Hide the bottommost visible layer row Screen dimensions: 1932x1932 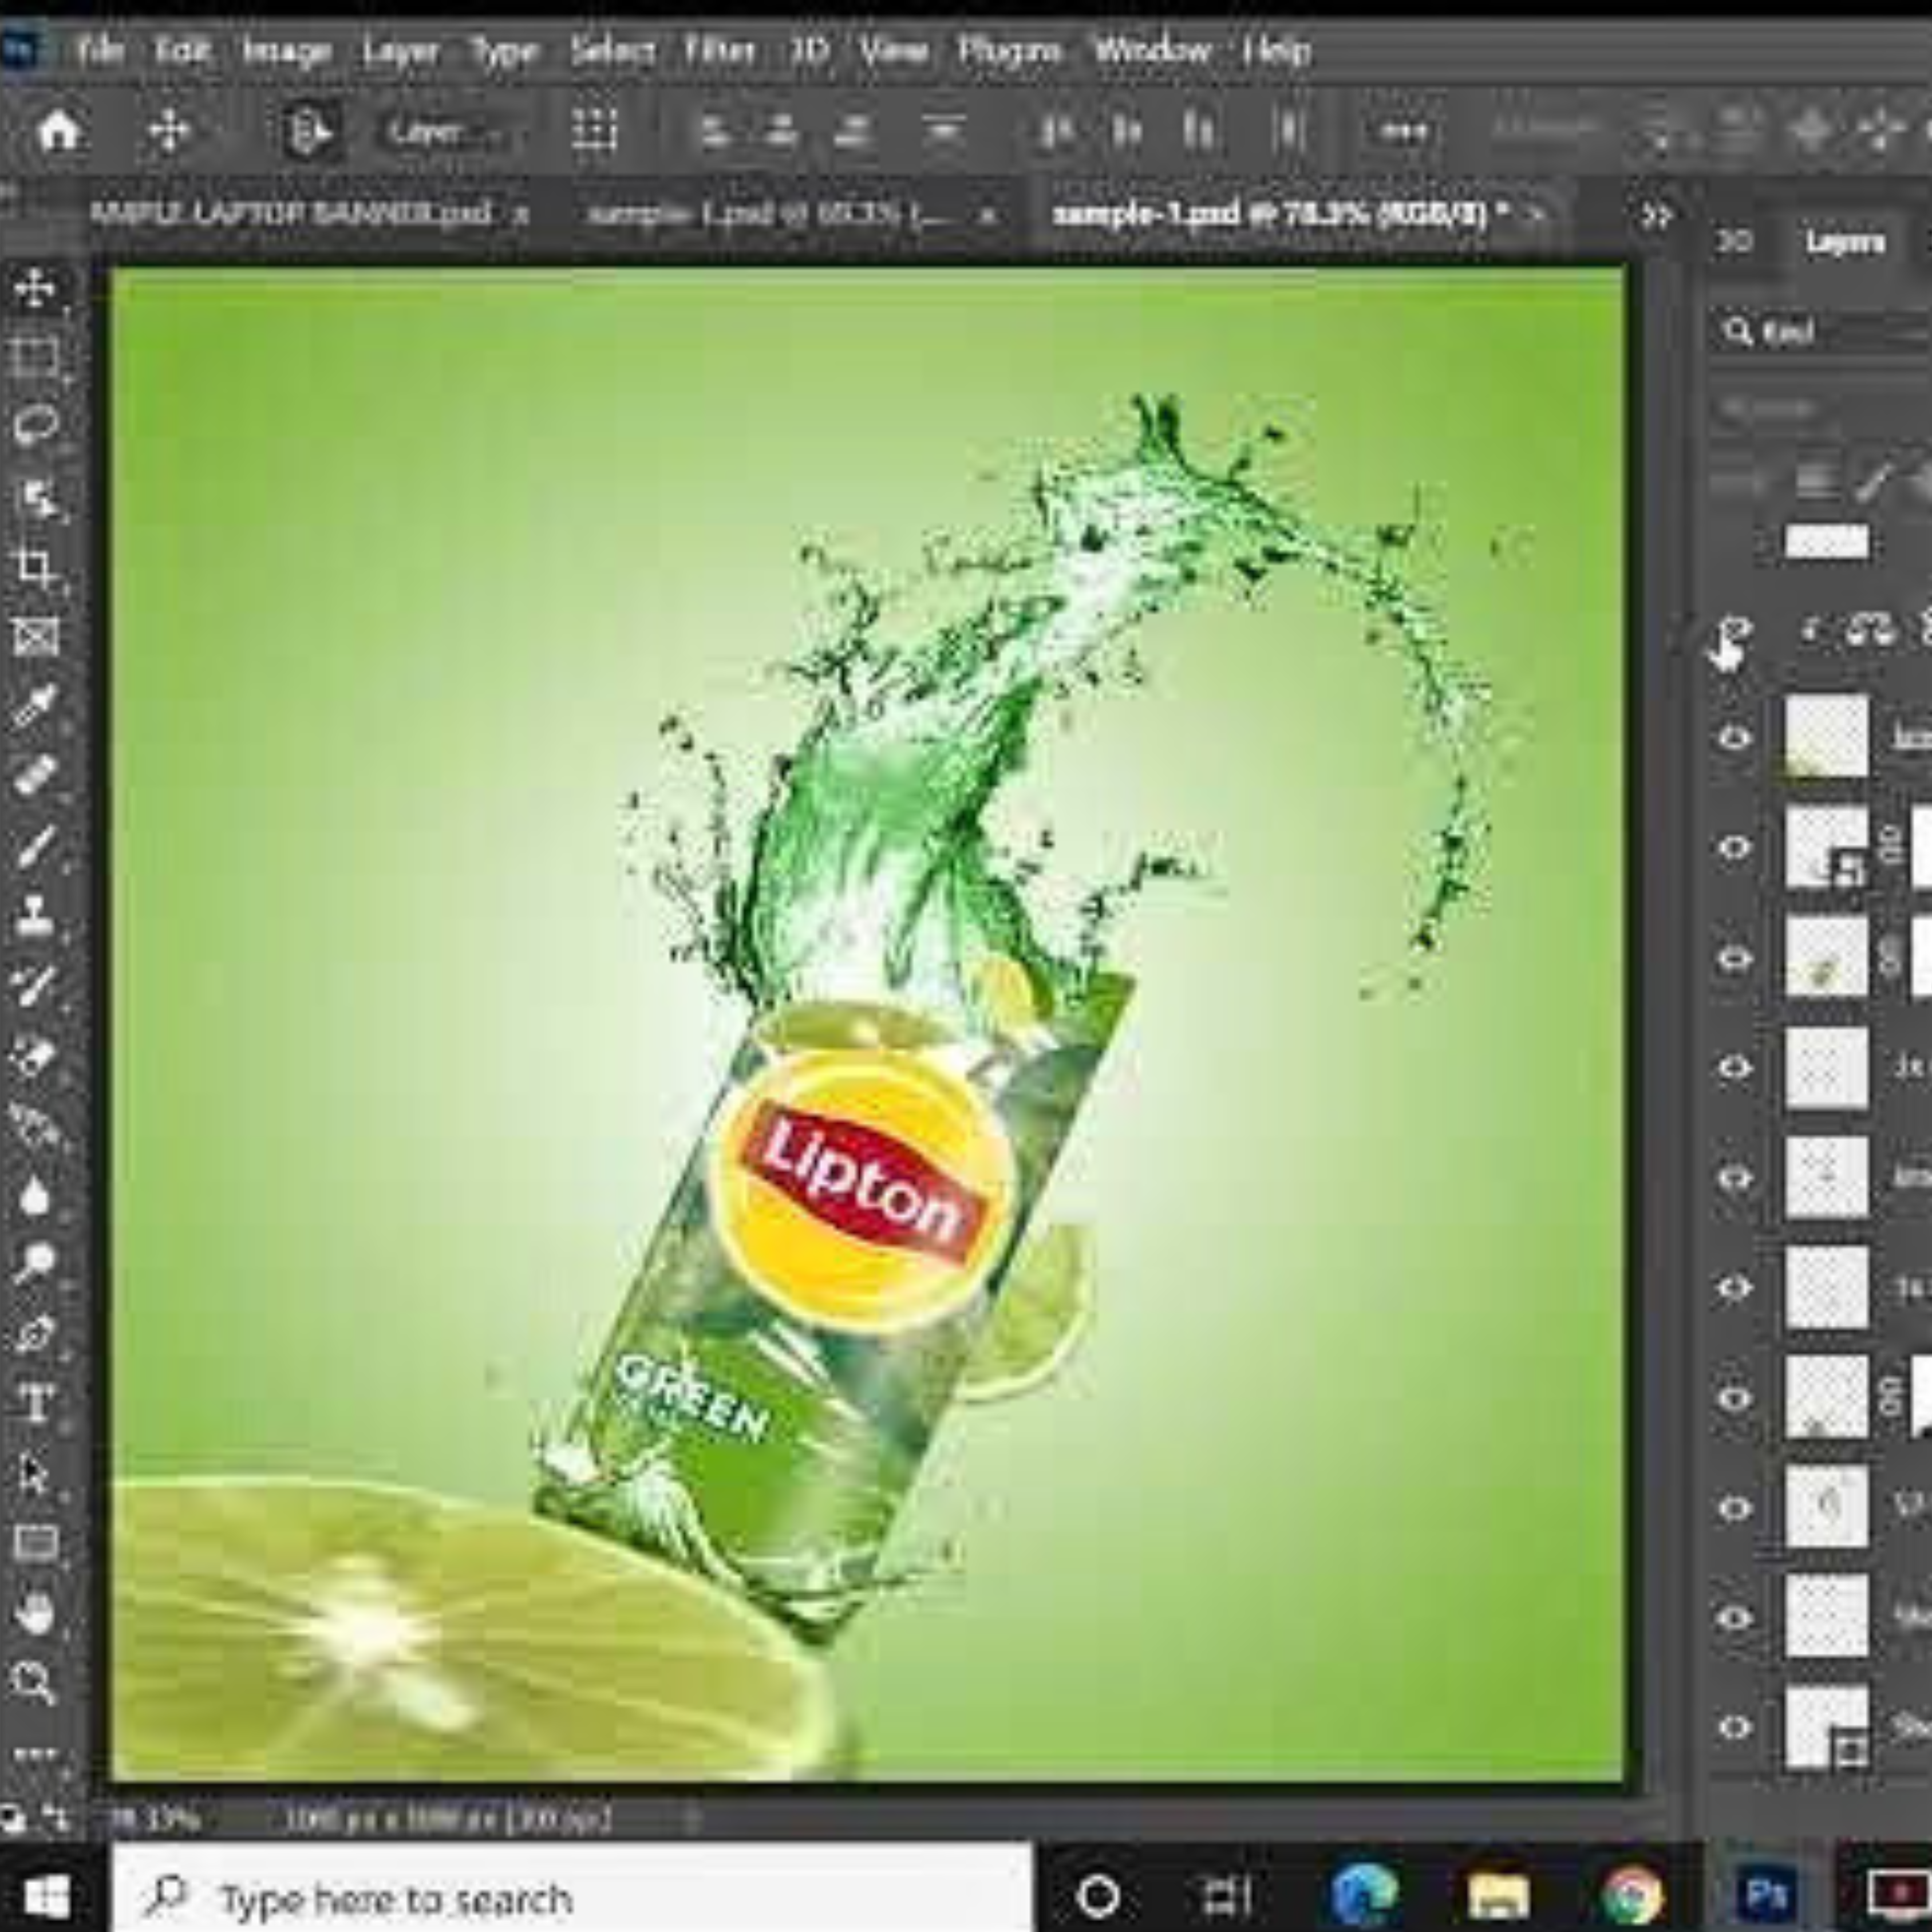click(1735, 1728)
